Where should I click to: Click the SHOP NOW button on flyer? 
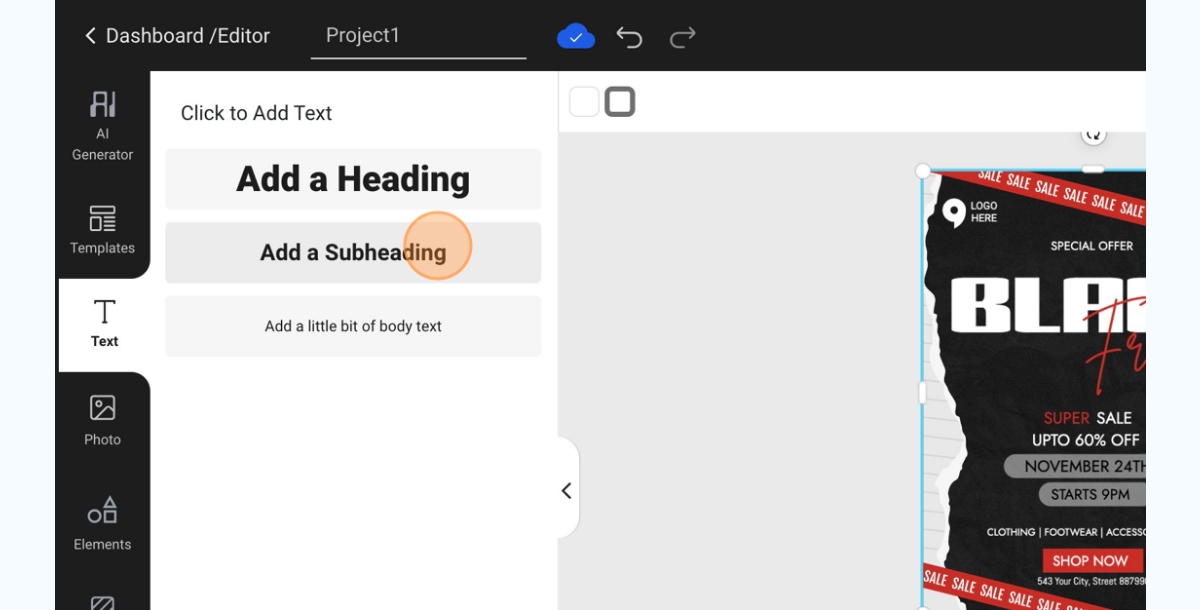point(1090,561)
